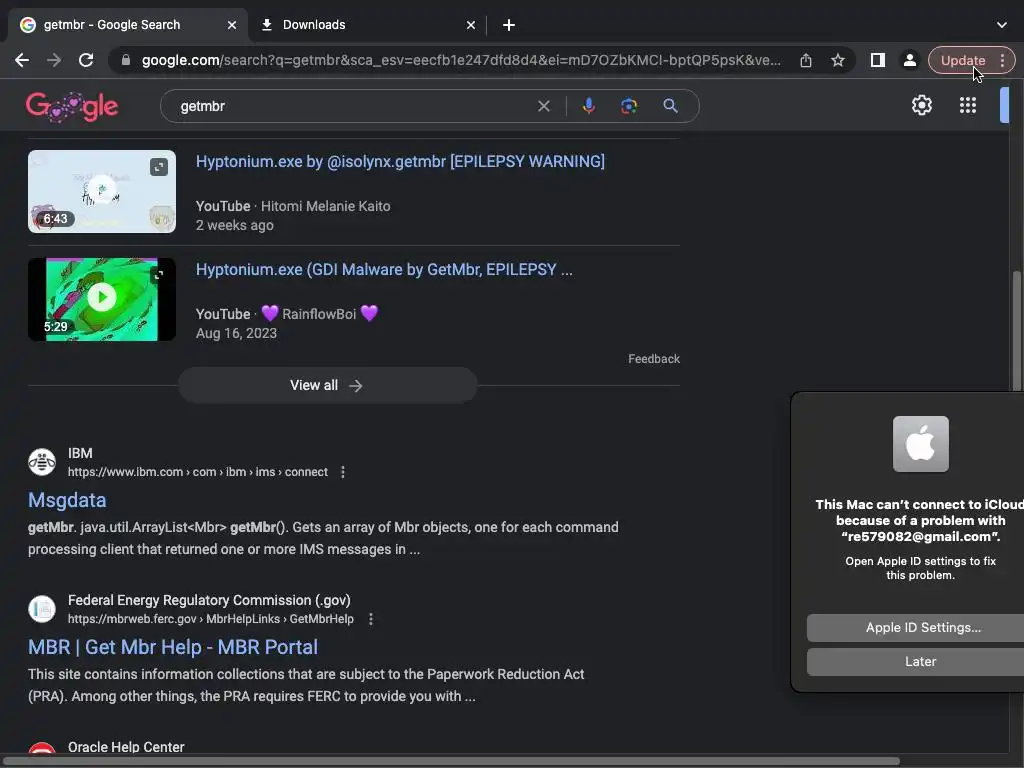Open Google quick settings gear

(x=921, y=105)
